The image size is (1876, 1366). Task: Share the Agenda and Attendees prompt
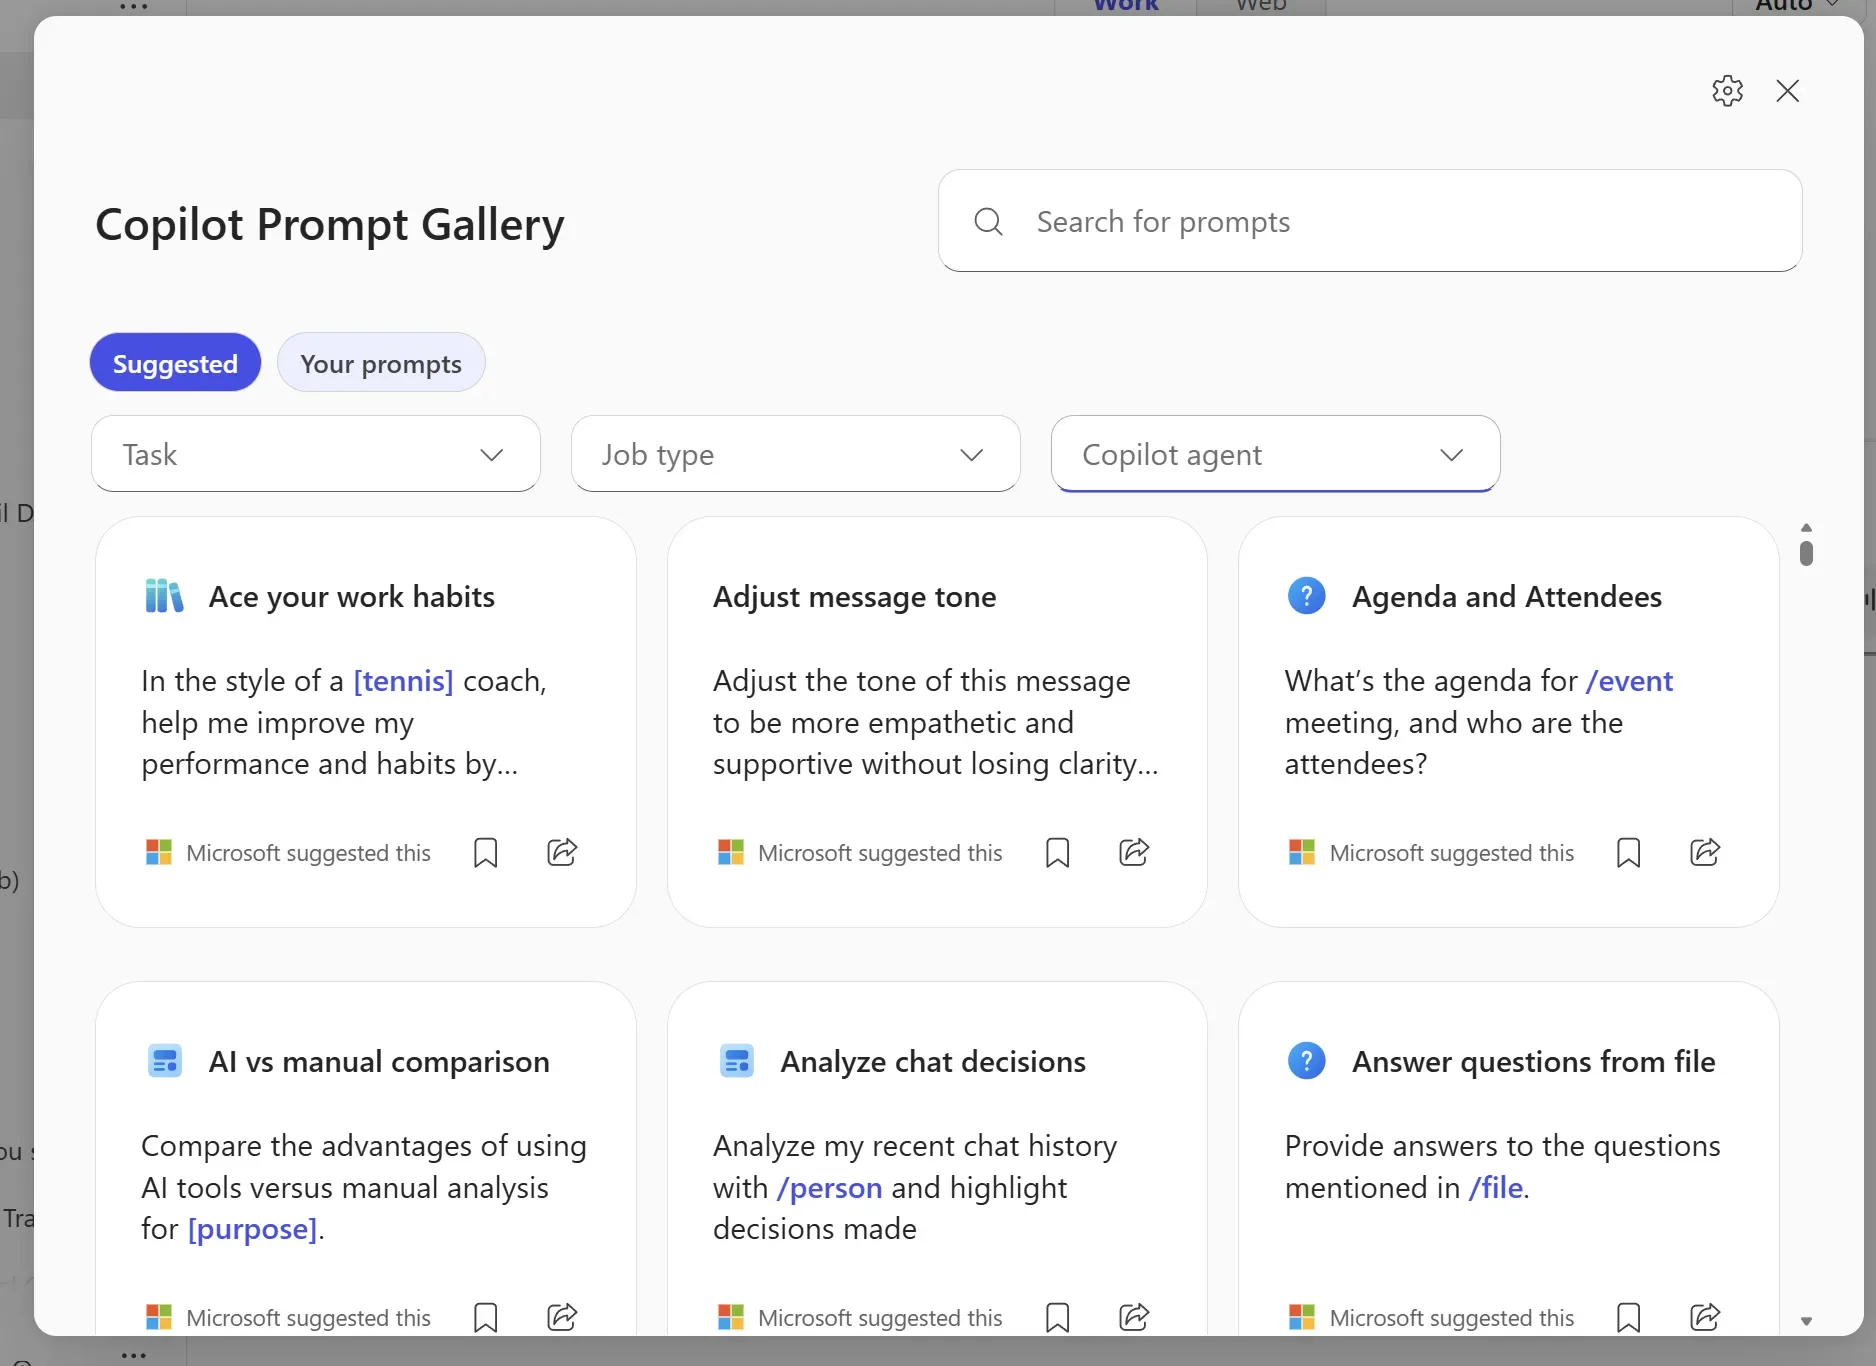click(1705, 852)
